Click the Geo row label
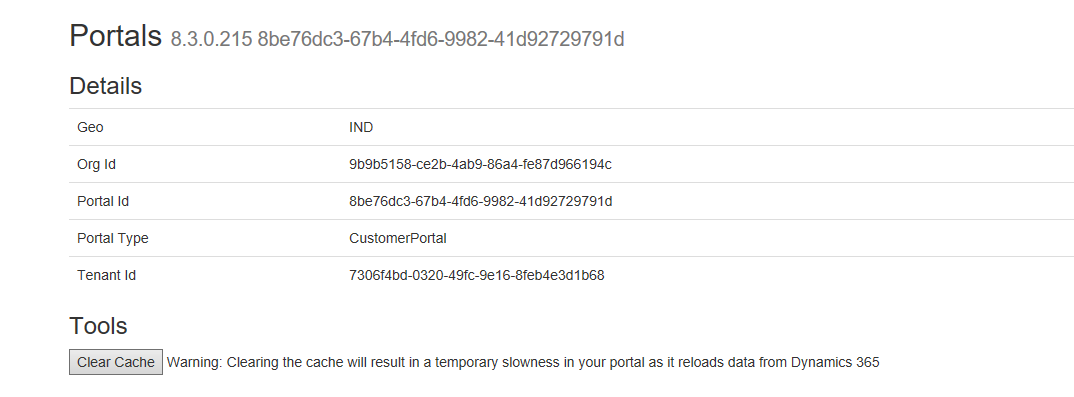Image resolution: width=1074 pixels, height=397 pixels. pyautogui.click(x=90, y=127)
